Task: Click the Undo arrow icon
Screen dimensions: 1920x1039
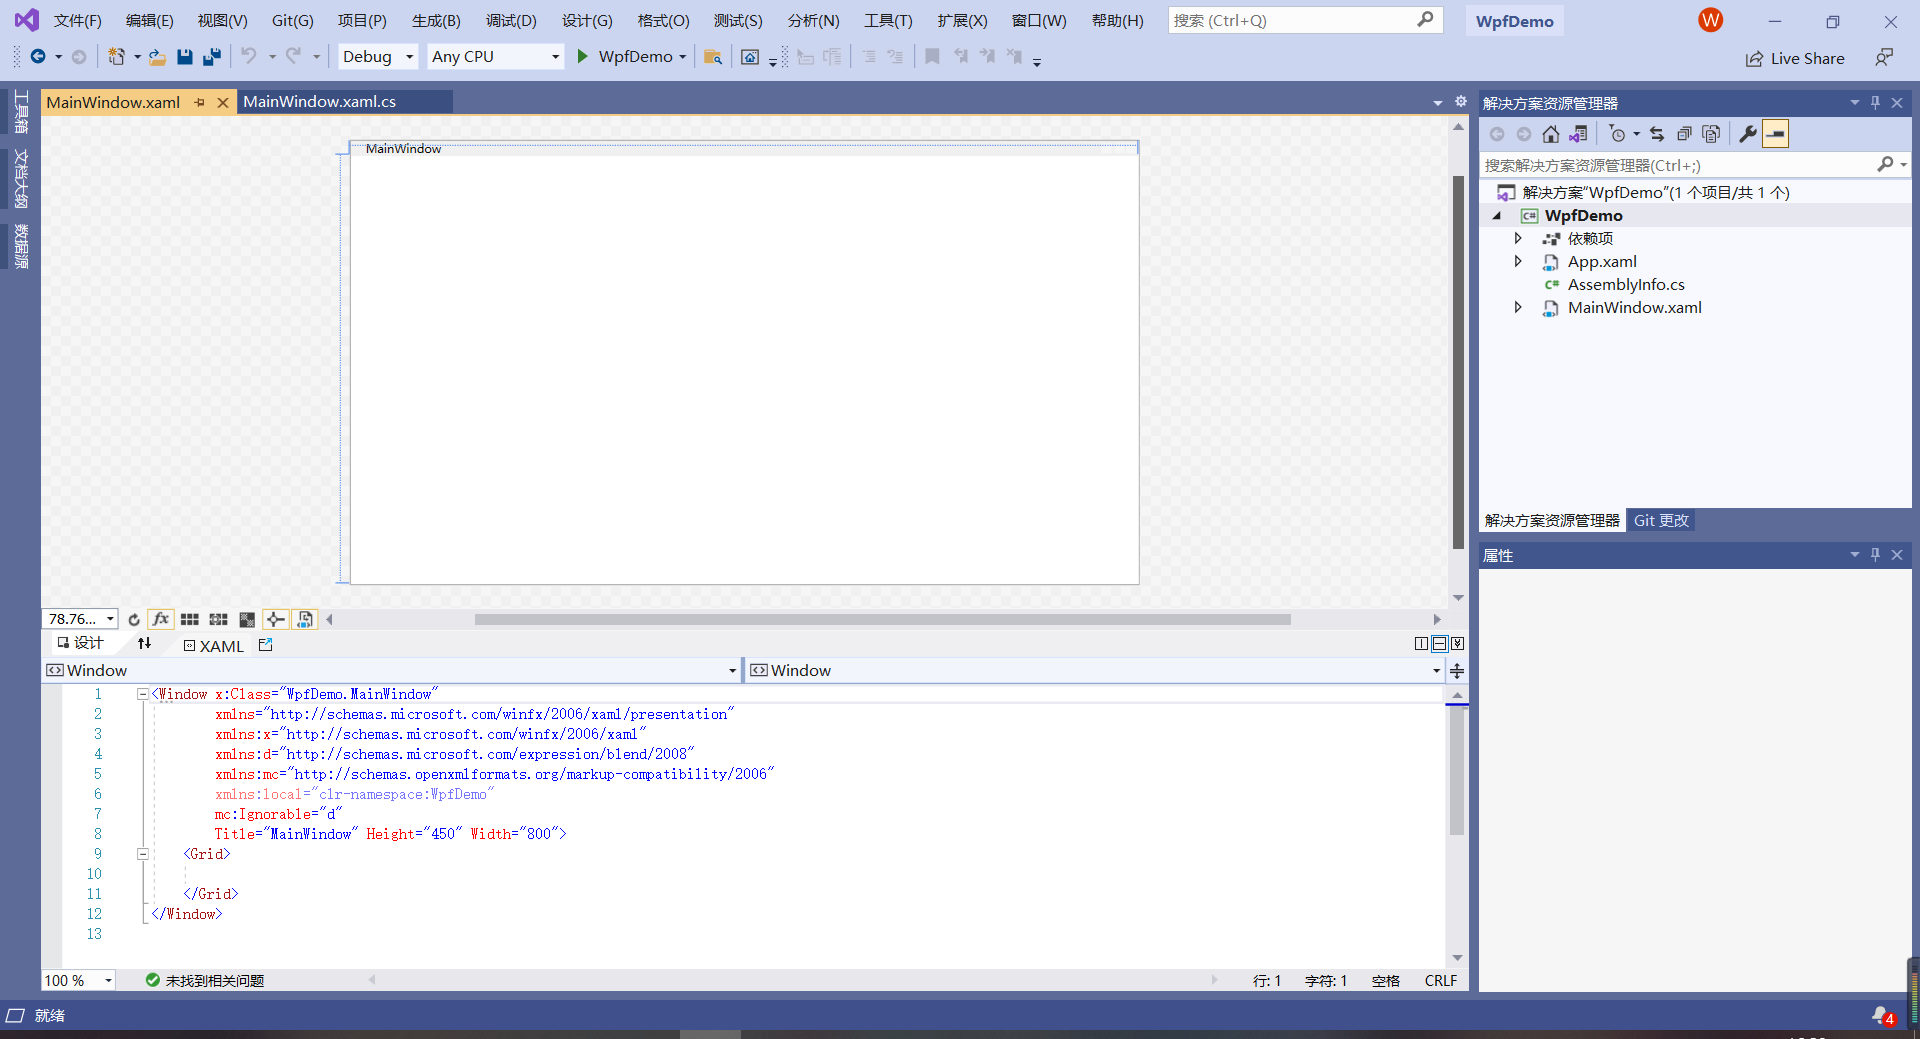Action: pos(249,57)
